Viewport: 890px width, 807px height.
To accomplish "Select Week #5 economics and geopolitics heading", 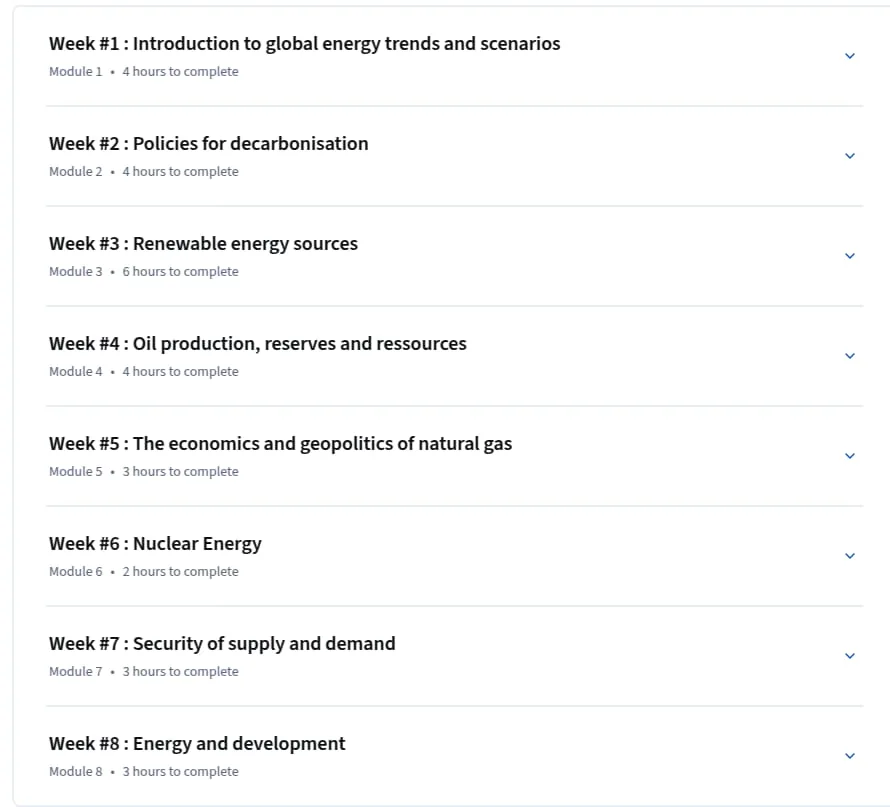I will point(280,444).
